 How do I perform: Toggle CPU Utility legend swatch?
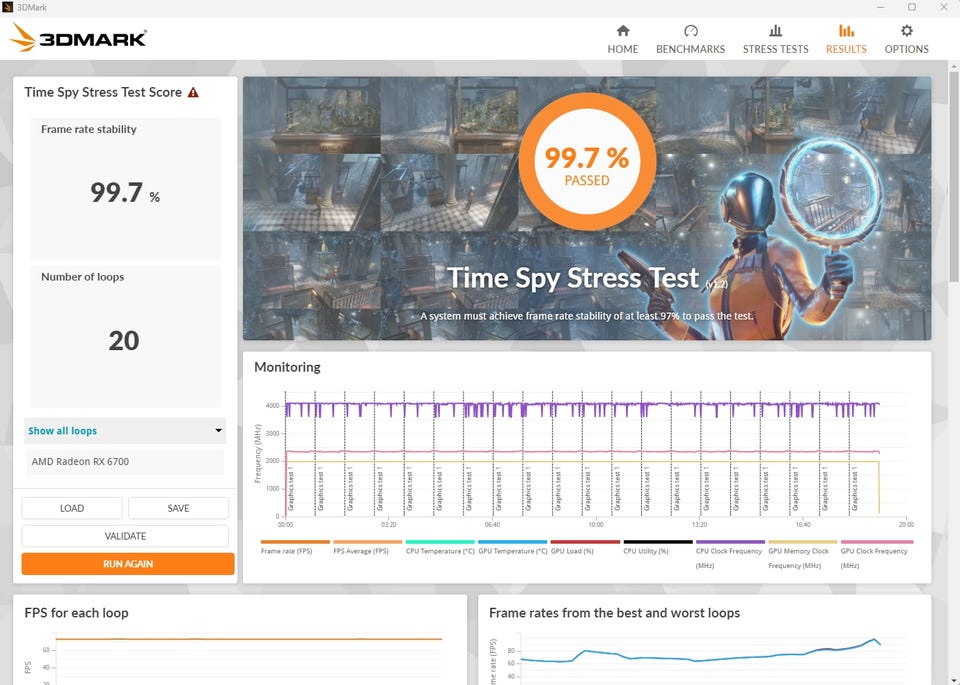[658, 542]
